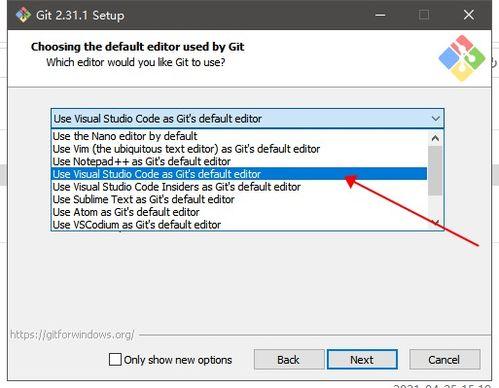
Task: Pick Atom as Git's default editor
Action: (x=239, y=212)
